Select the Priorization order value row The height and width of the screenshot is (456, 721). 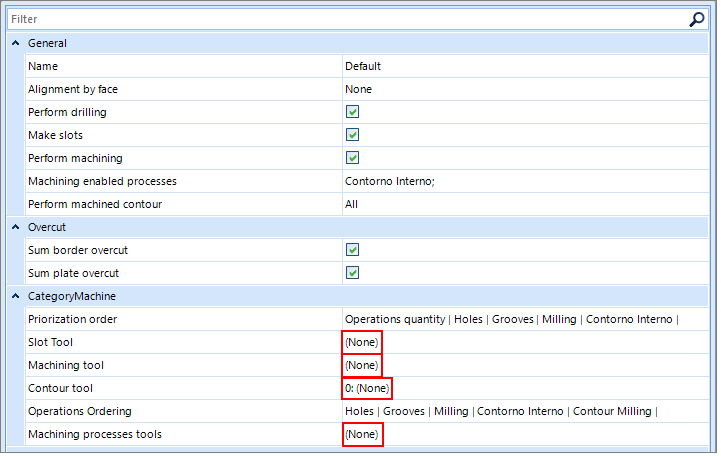pyautogui.click(x=511, y=319)
